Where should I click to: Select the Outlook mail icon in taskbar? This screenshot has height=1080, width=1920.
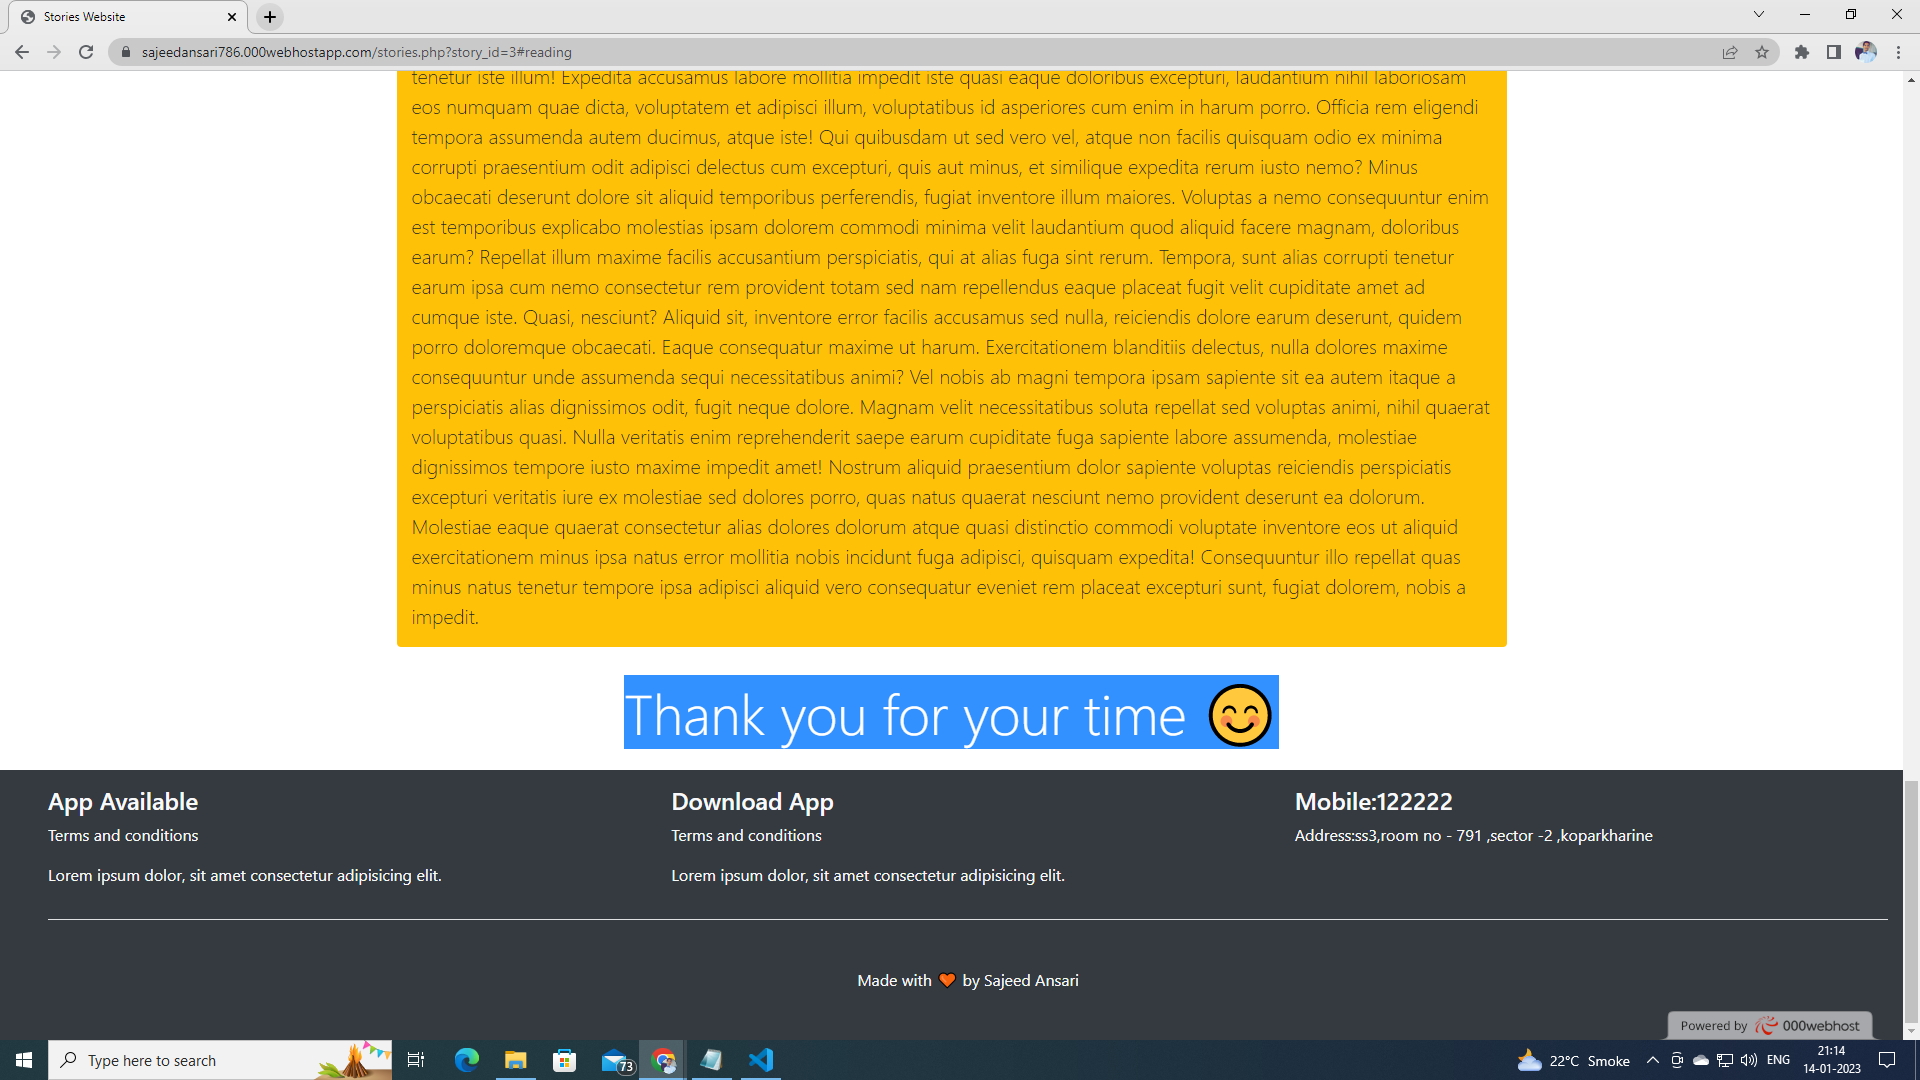tap(613, 1060)
